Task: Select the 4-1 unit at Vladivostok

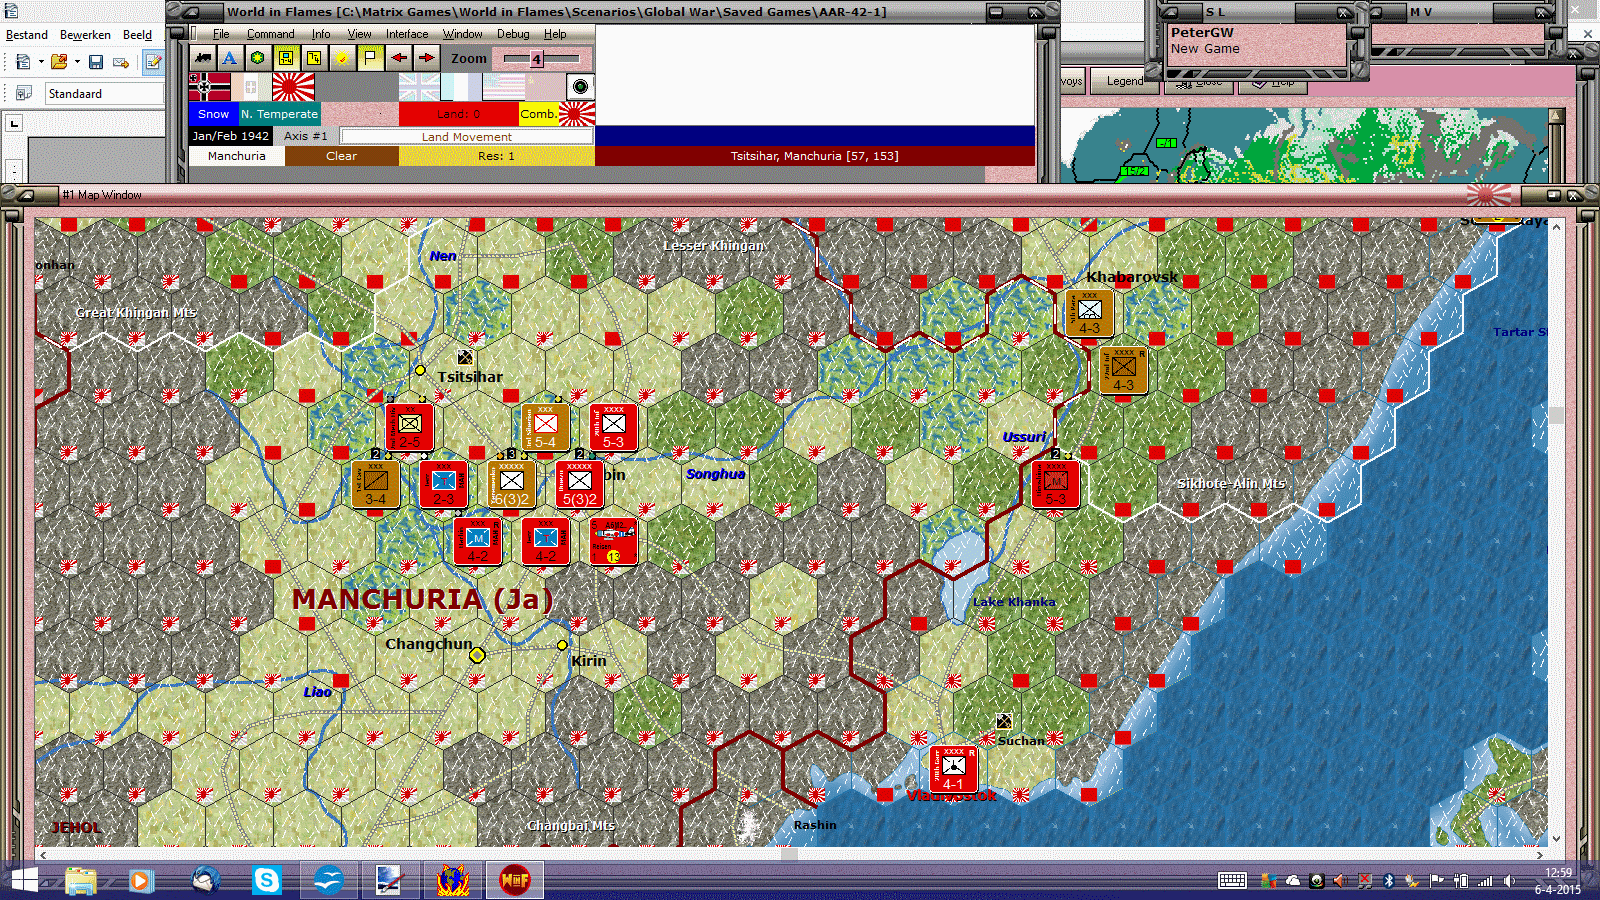Action: point(953,769)
